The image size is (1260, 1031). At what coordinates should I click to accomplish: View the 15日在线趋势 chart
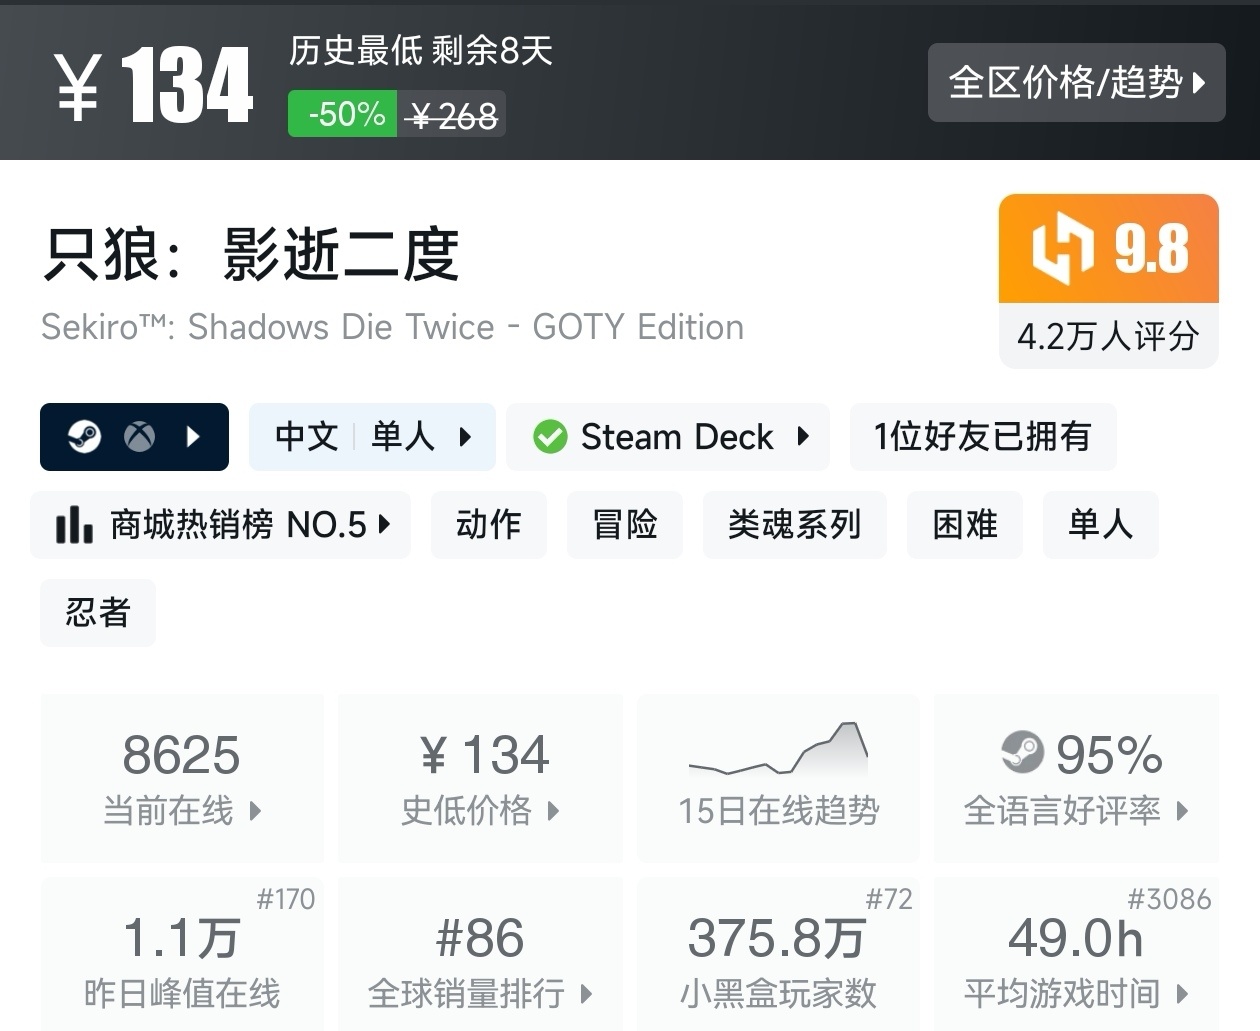pyautogui.click(x=778, y=778)
